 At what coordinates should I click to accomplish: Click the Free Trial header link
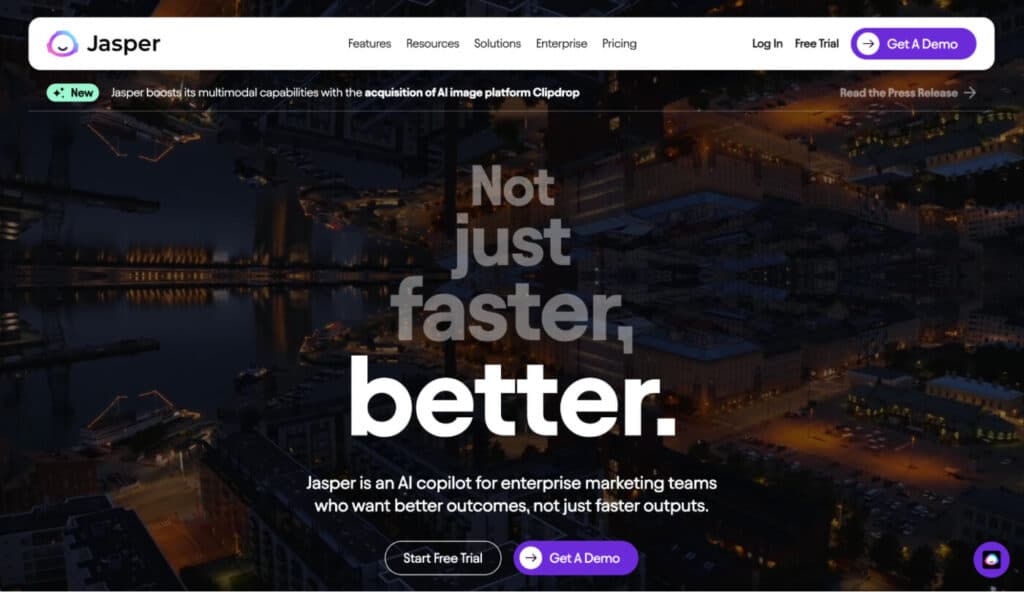click(x=816, y=44)
